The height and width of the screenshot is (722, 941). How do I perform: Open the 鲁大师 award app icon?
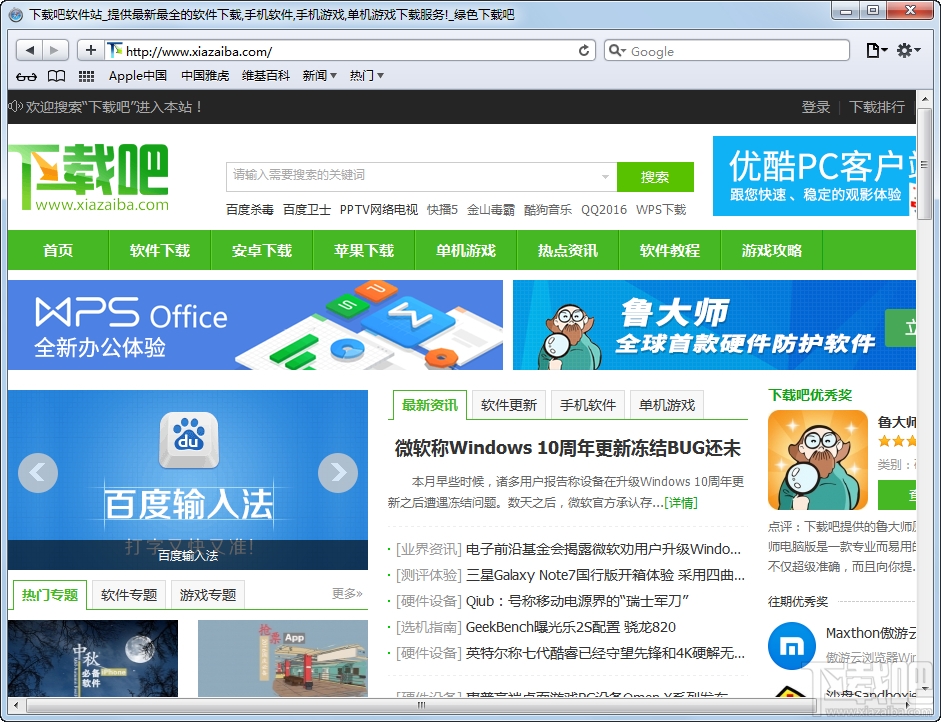point(818,460)
